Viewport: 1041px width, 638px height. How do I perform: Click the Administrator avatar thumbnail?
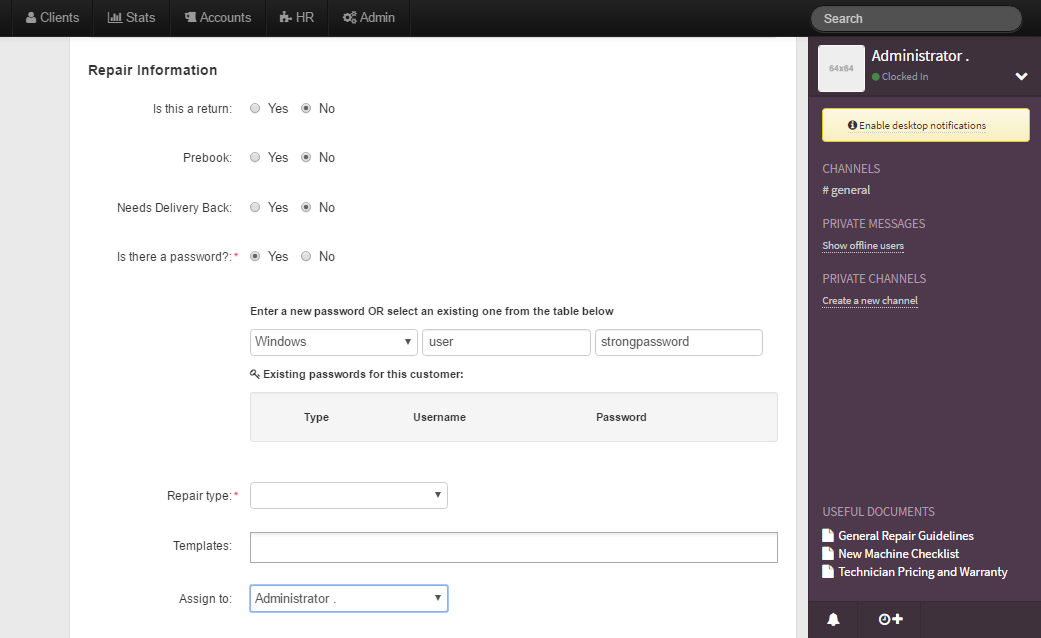pyautogui.click(x=841, y=69)
